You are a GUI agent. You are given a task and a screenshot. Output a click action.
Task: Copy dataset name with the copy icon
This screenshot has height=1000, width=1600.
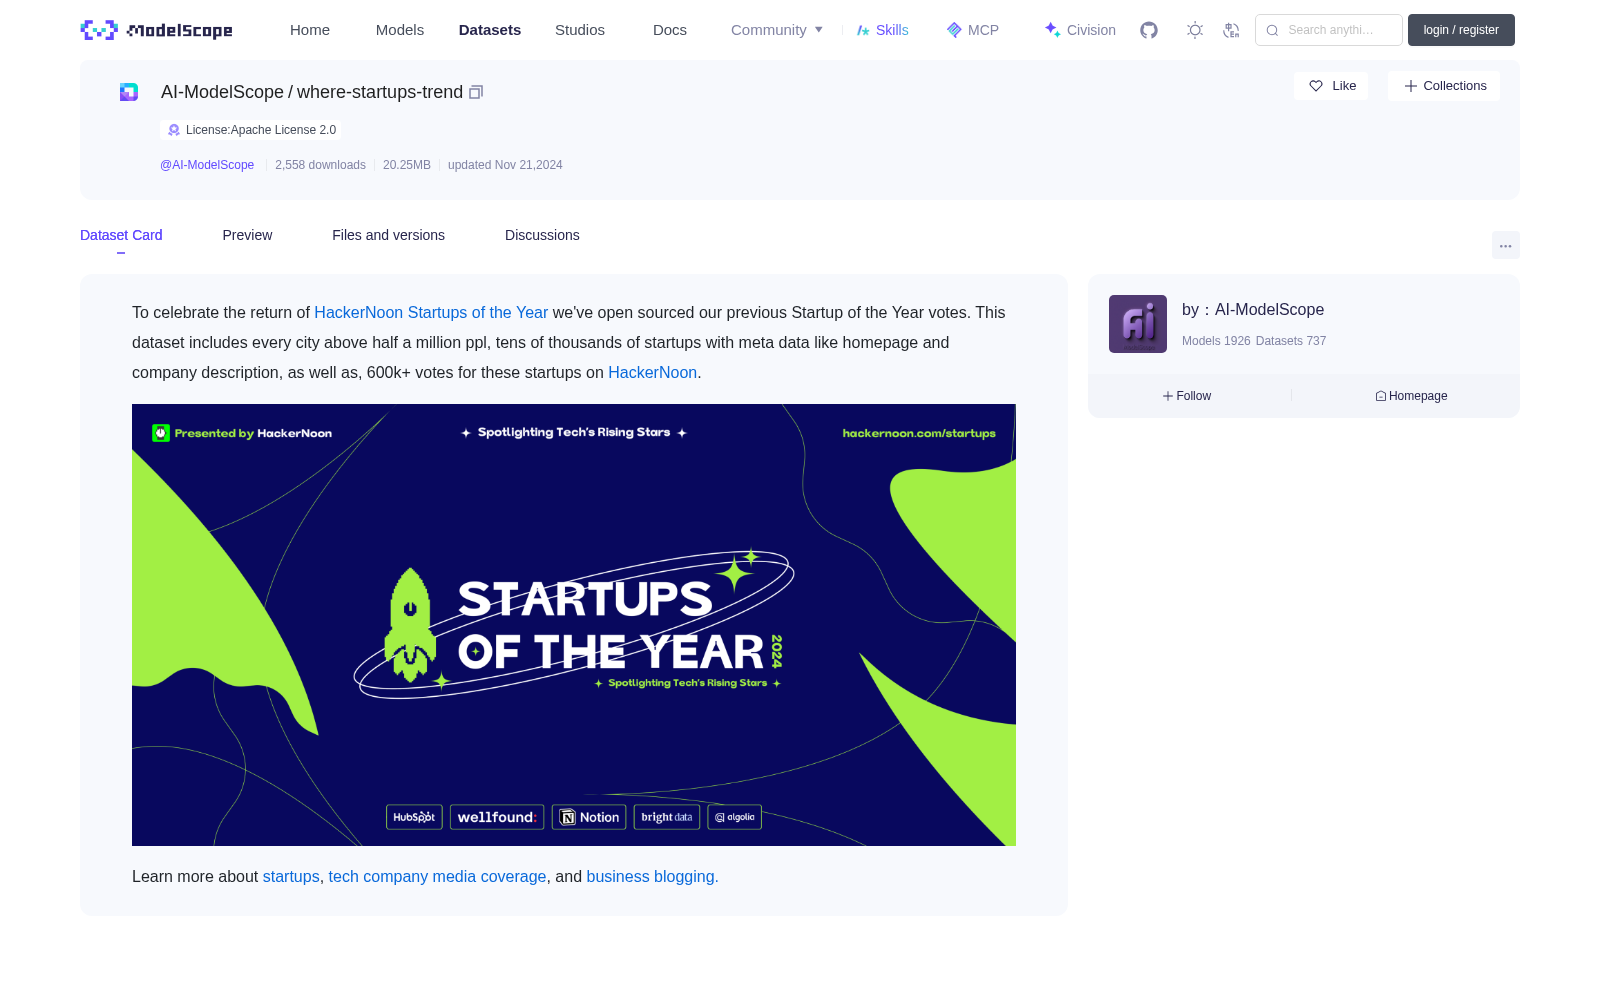[476, 92]
